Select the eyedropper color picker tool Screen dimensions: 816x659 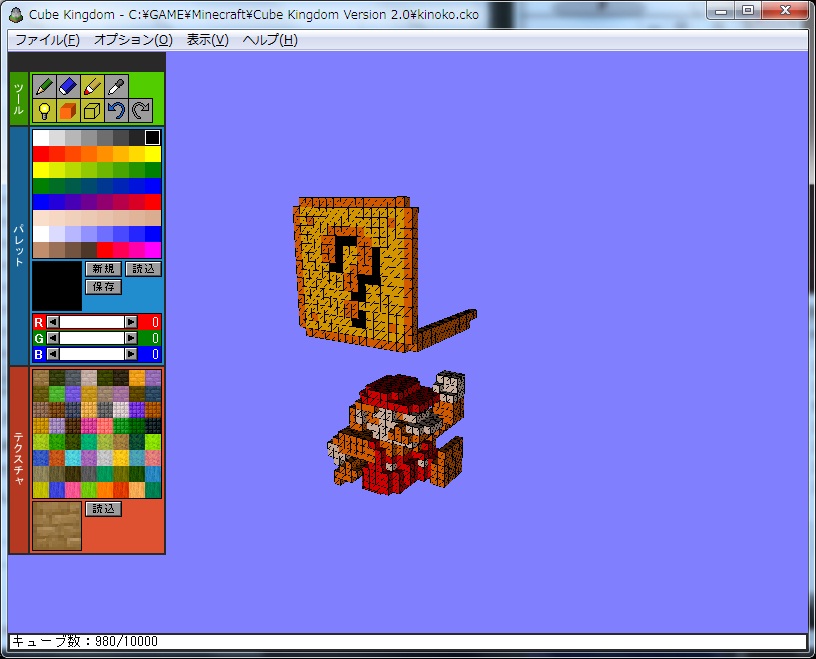coord(117,86)
